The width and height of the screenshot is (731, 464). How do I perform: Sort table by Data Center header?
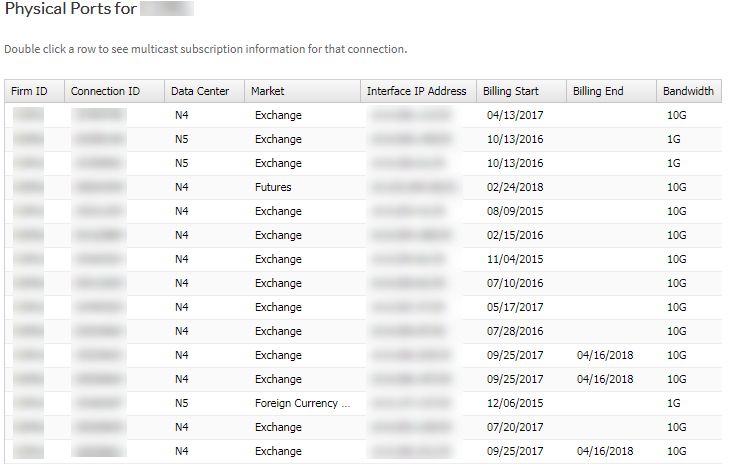click(x=204, y=91)
